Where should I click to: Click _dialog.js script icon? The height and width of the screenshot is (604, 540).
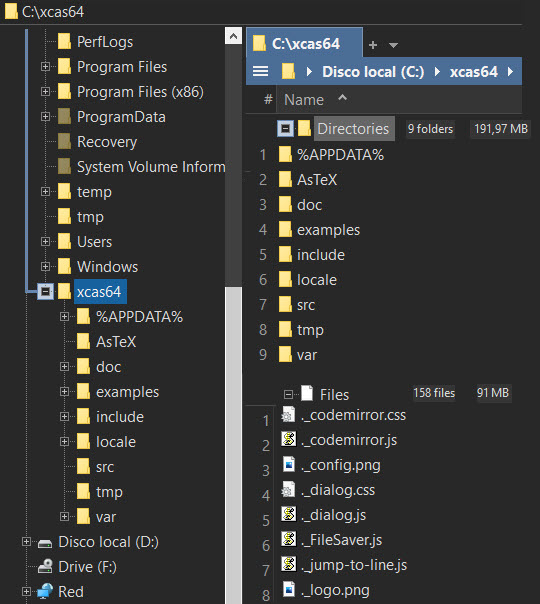(288, 514)
